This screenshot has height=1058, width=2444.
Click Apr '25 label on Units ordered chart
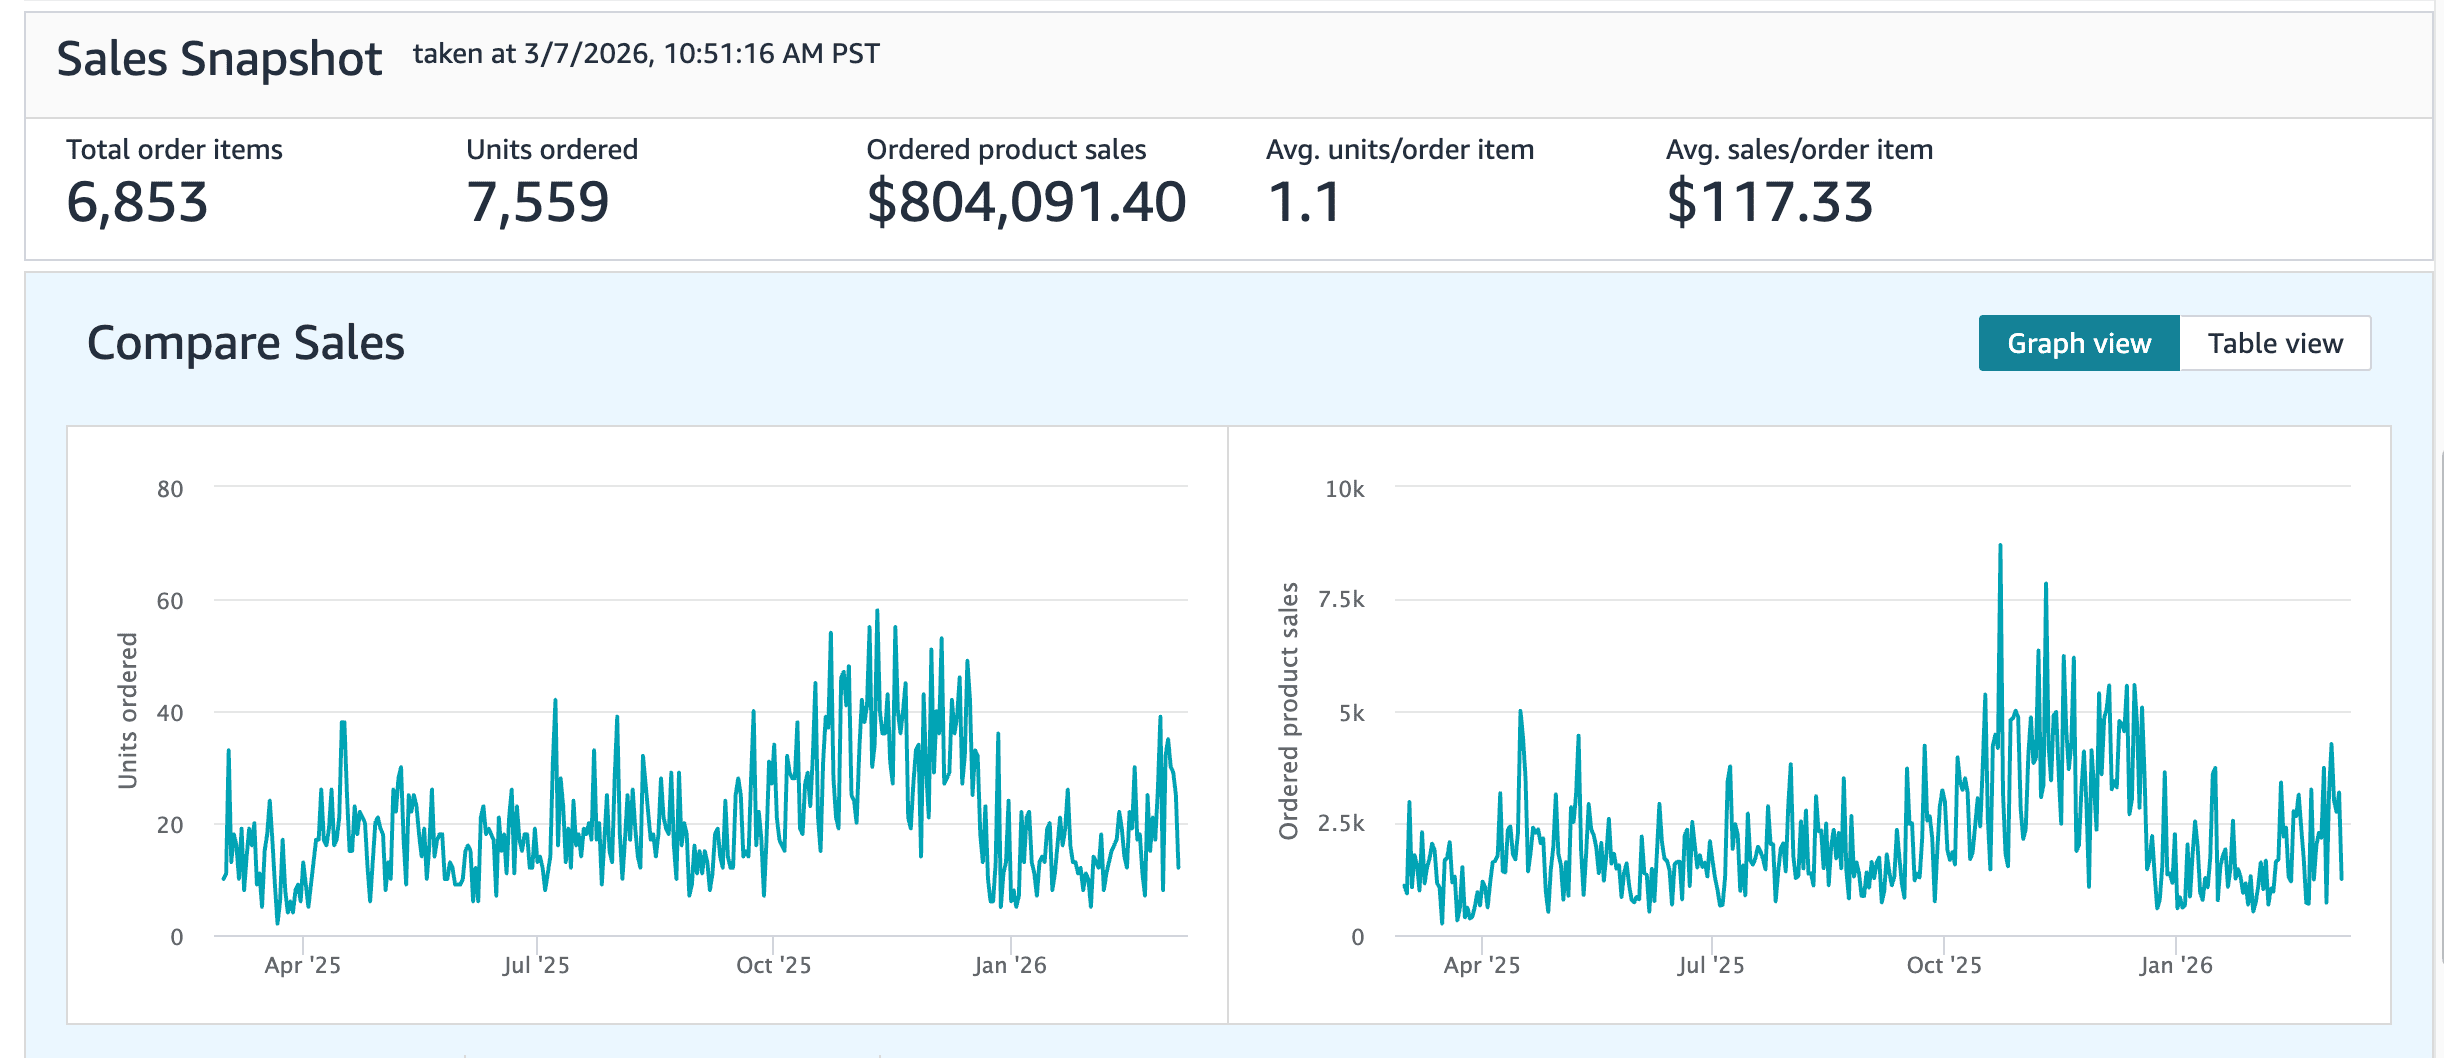tap(302, 965)
